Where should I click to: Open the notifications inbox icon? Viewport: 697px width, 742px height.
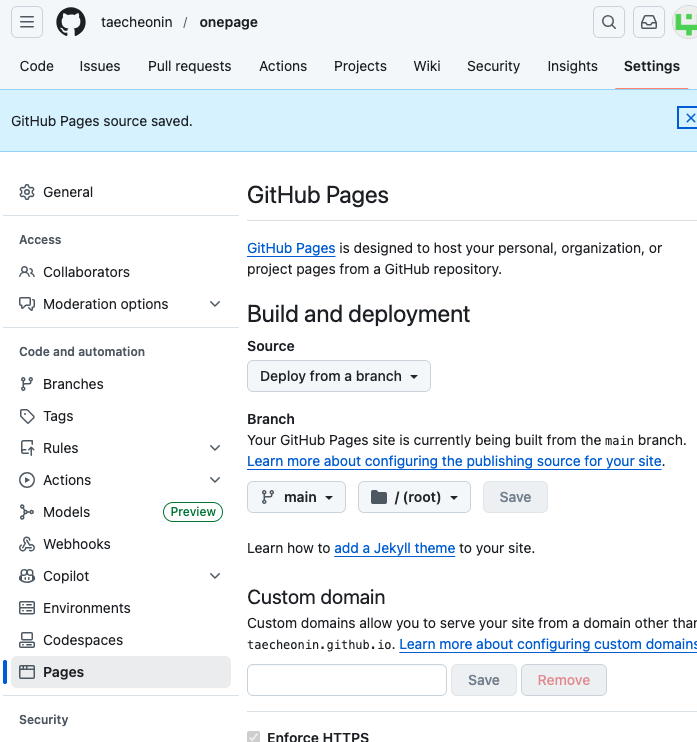(649, 22)
